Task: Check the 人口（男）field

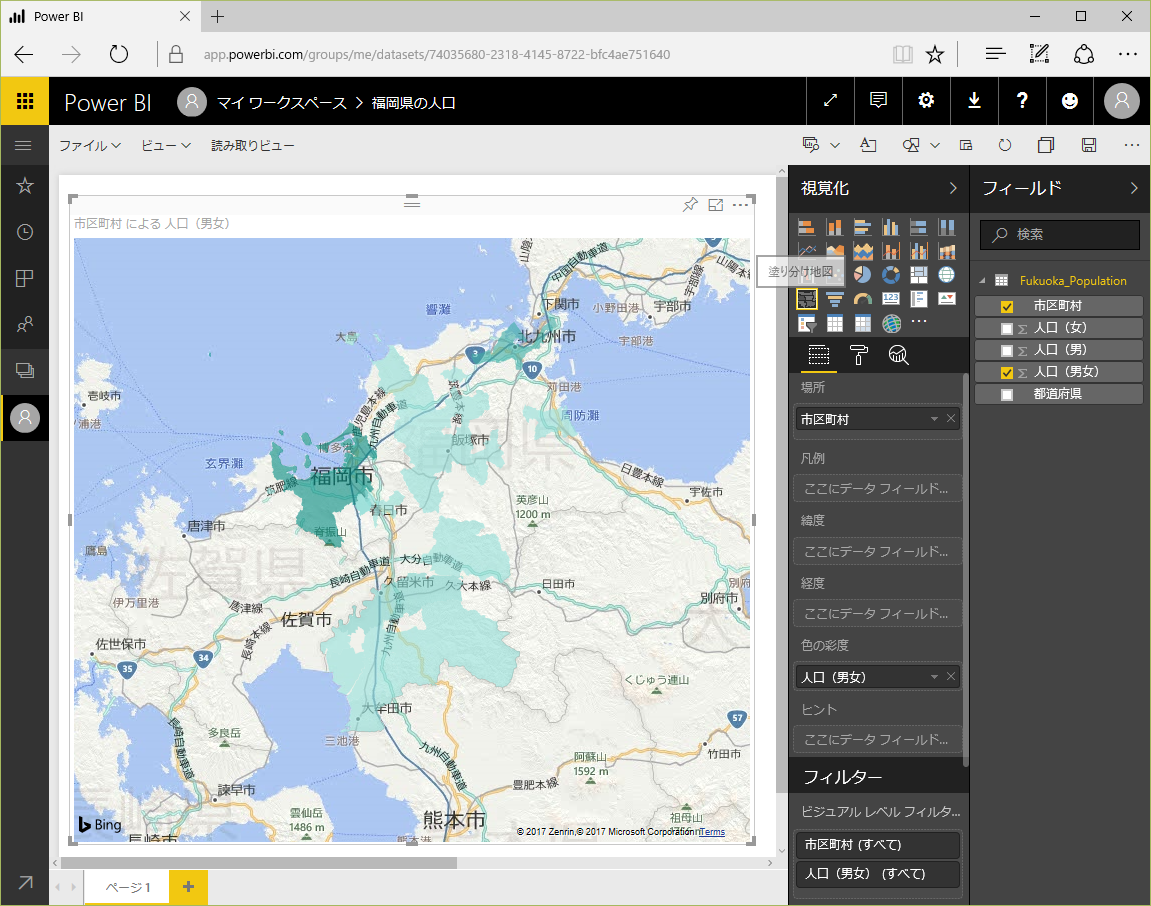Action: (1007, 351)
